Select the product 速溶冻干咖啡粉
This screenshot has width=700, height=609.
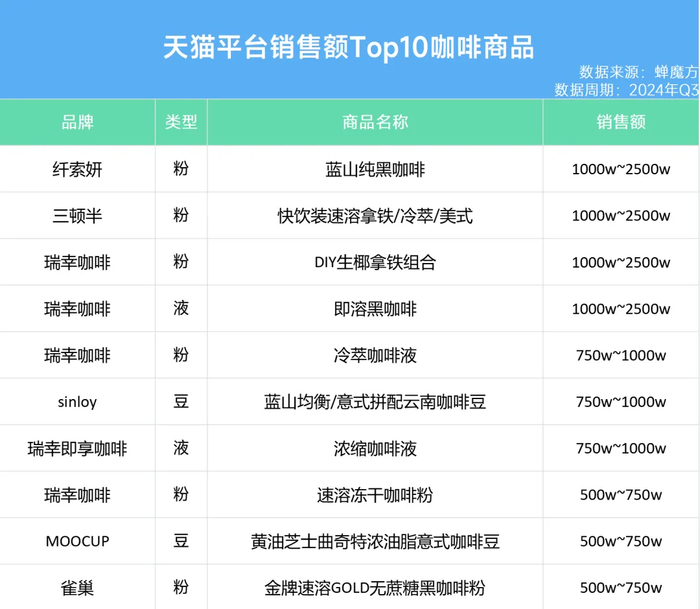tap(375, 495)
